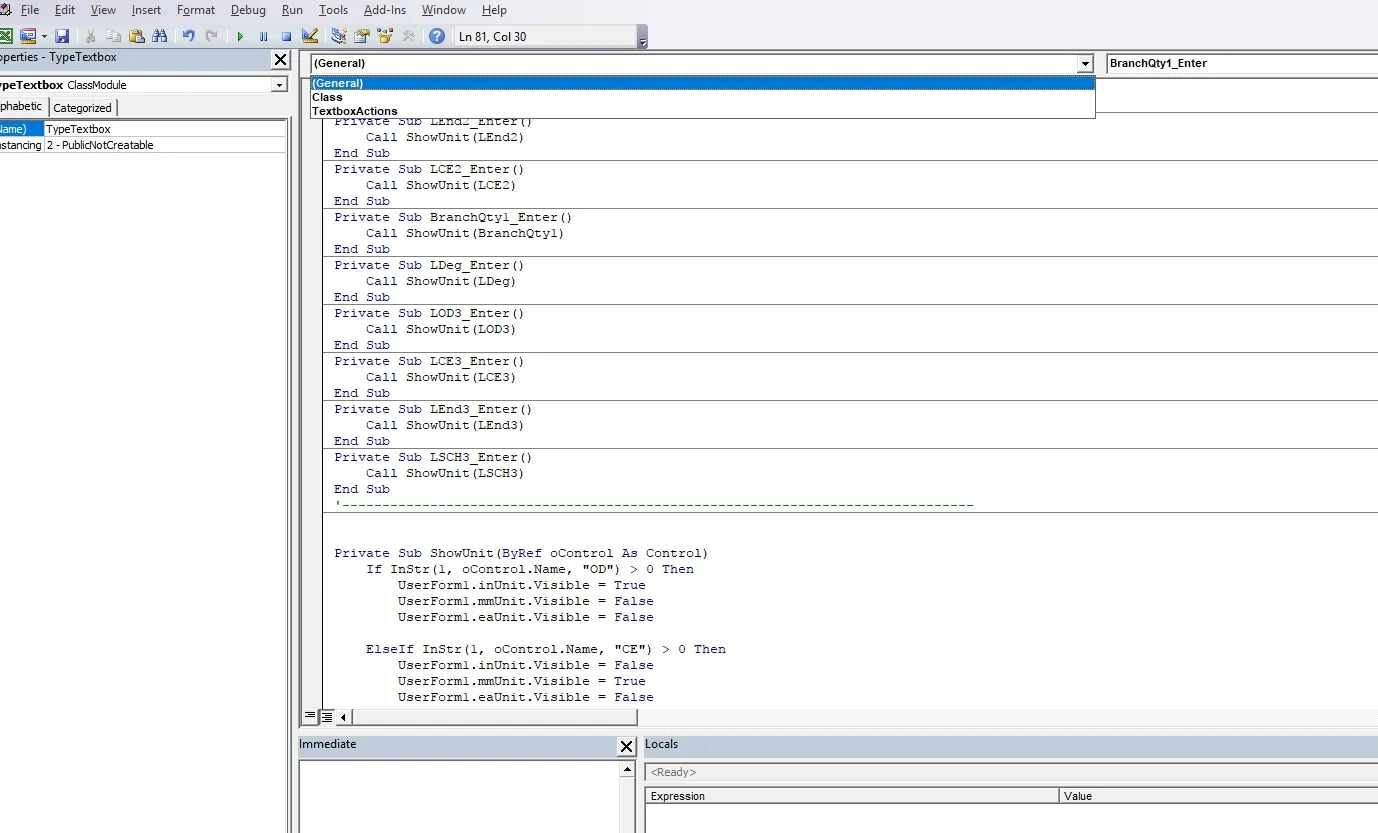Click the Reset stop square icon
1378x833 pixels.
[286, 36]
